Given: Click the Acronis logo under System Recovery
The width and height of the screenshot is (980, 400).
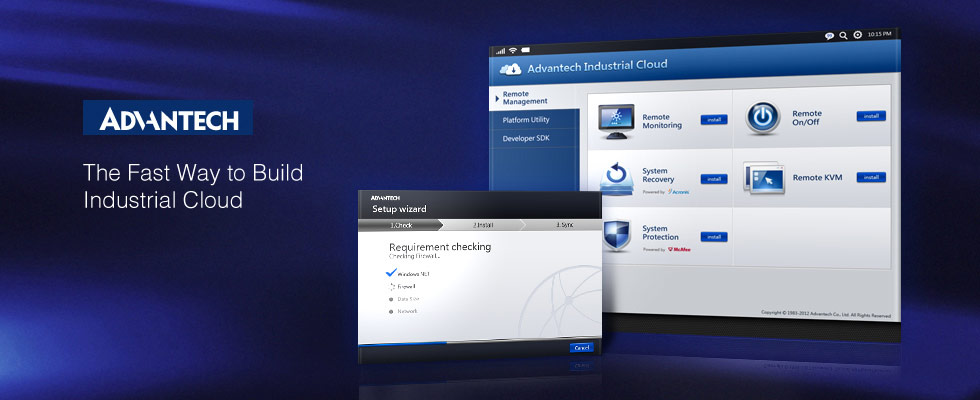Looking at the screenshot, I should [678, 192].
